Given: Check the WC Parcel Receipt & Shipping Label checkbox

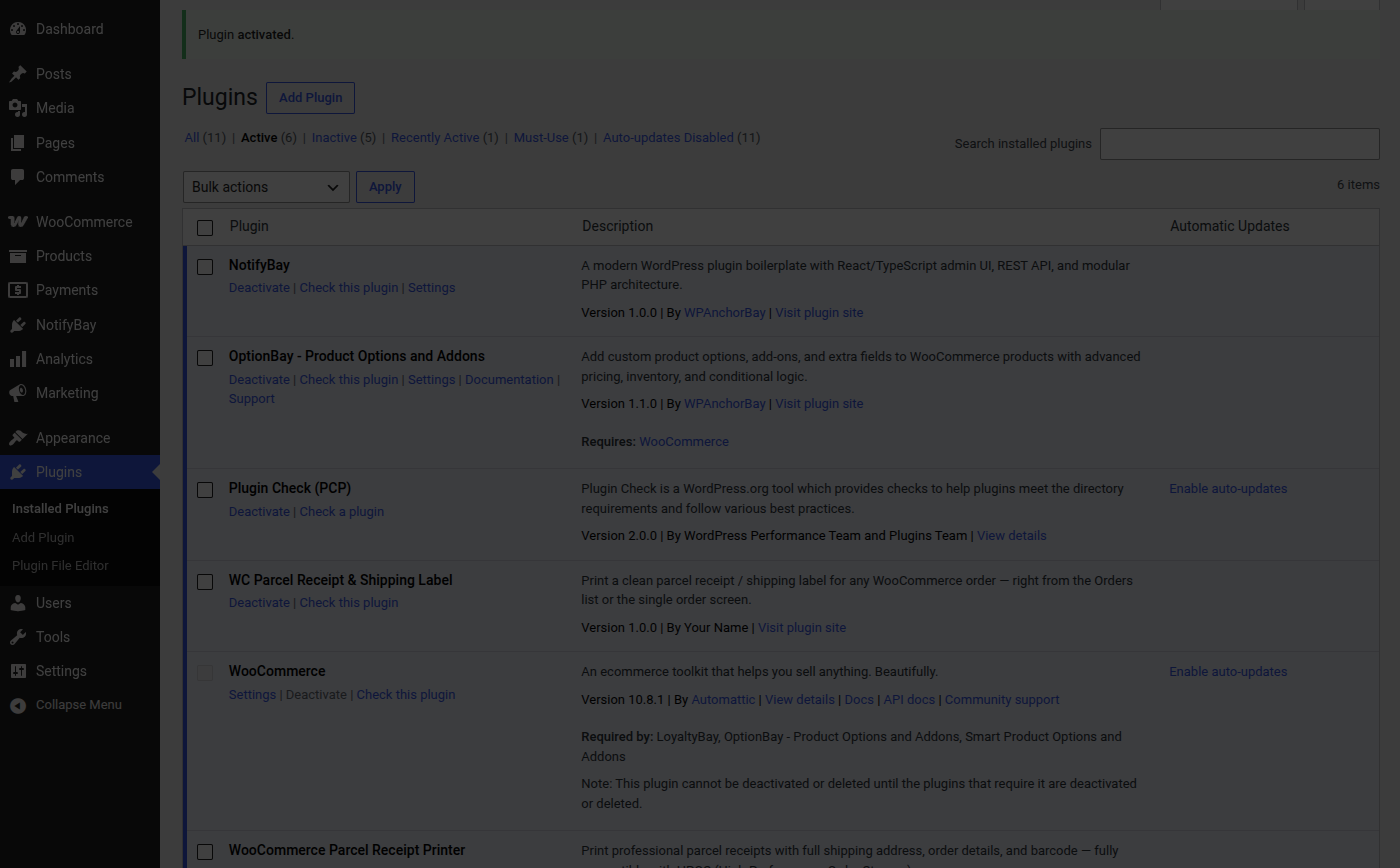Looking at the screenshot, I should 205,582.
